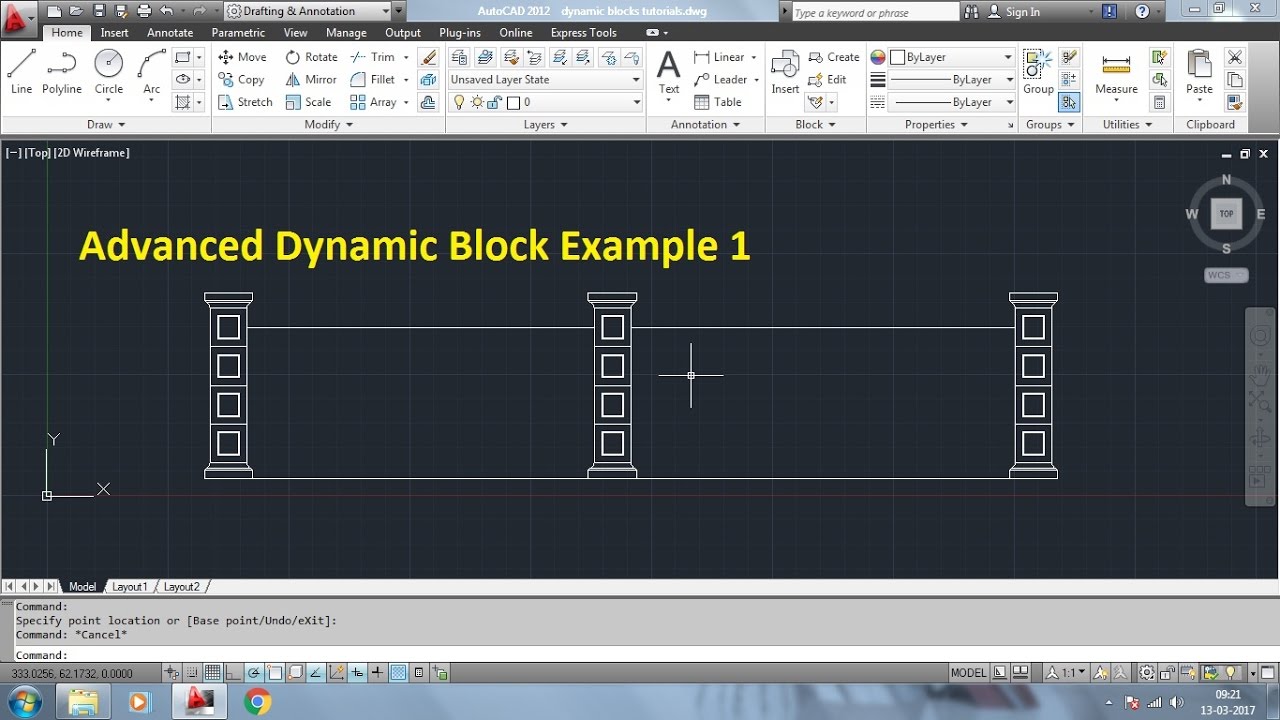
Task: Select the Circle tool
Action: click(x=109, y=72)
